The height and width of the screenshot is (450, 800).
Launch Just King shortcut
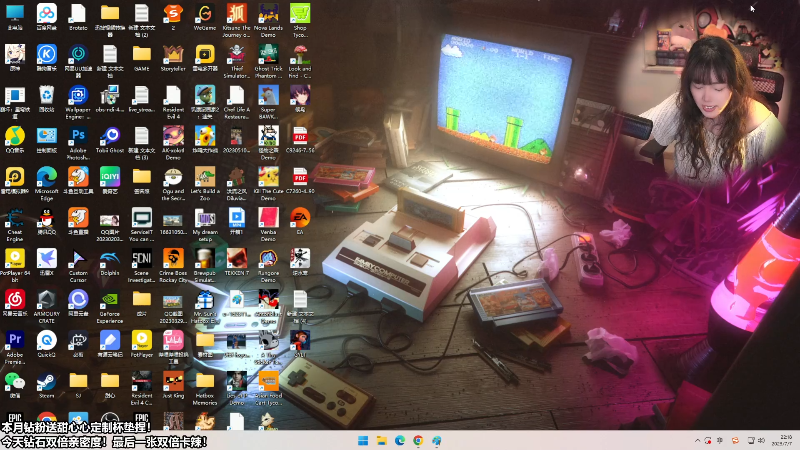[x=173, y=384]
